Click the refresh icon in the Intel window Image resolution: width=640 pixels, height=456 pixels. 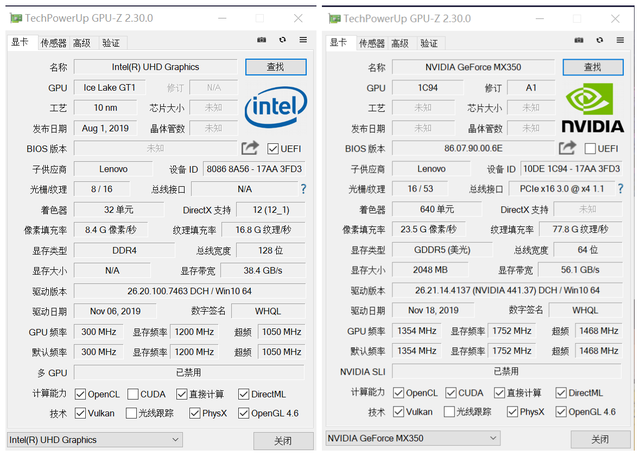(x=282, y=40)
